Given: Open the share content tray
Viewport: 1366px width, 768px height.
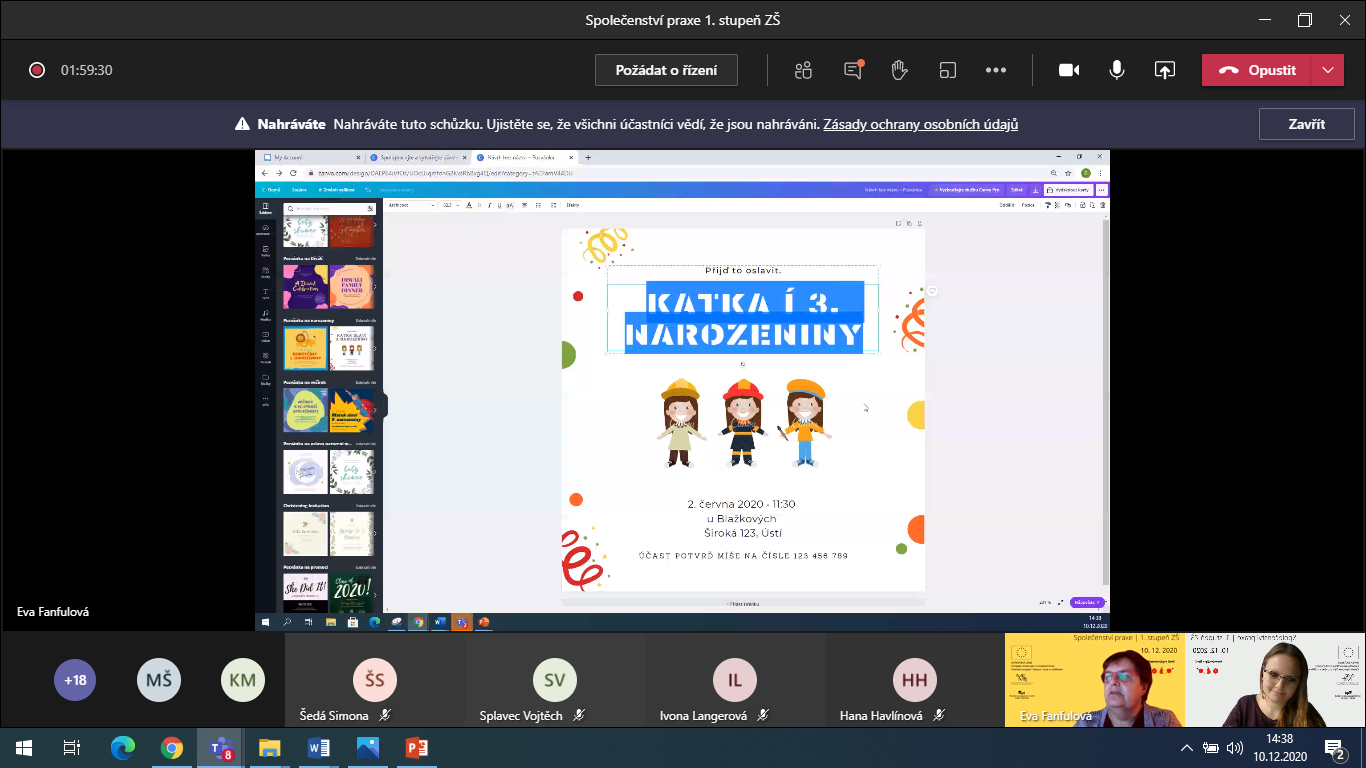Looking at the screenshot, I should point(1164,70).
